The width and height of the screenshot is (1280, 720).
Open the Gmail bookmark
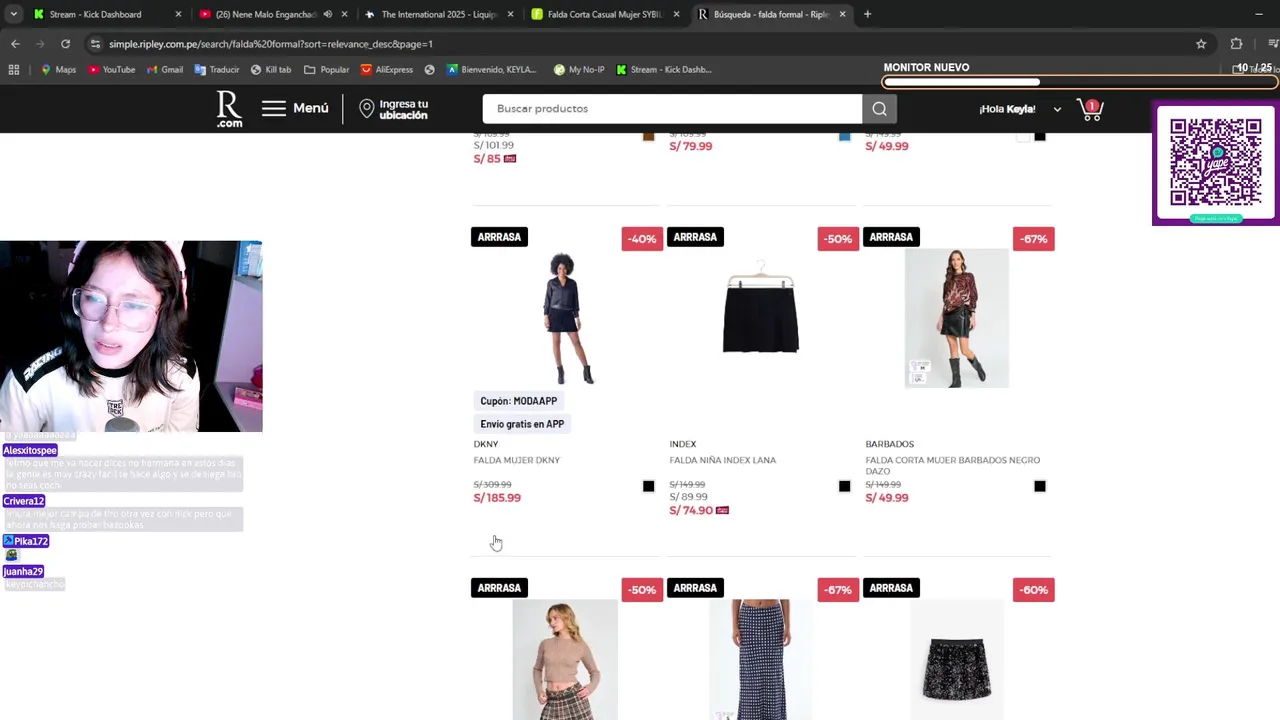click(x=165, y=70)
